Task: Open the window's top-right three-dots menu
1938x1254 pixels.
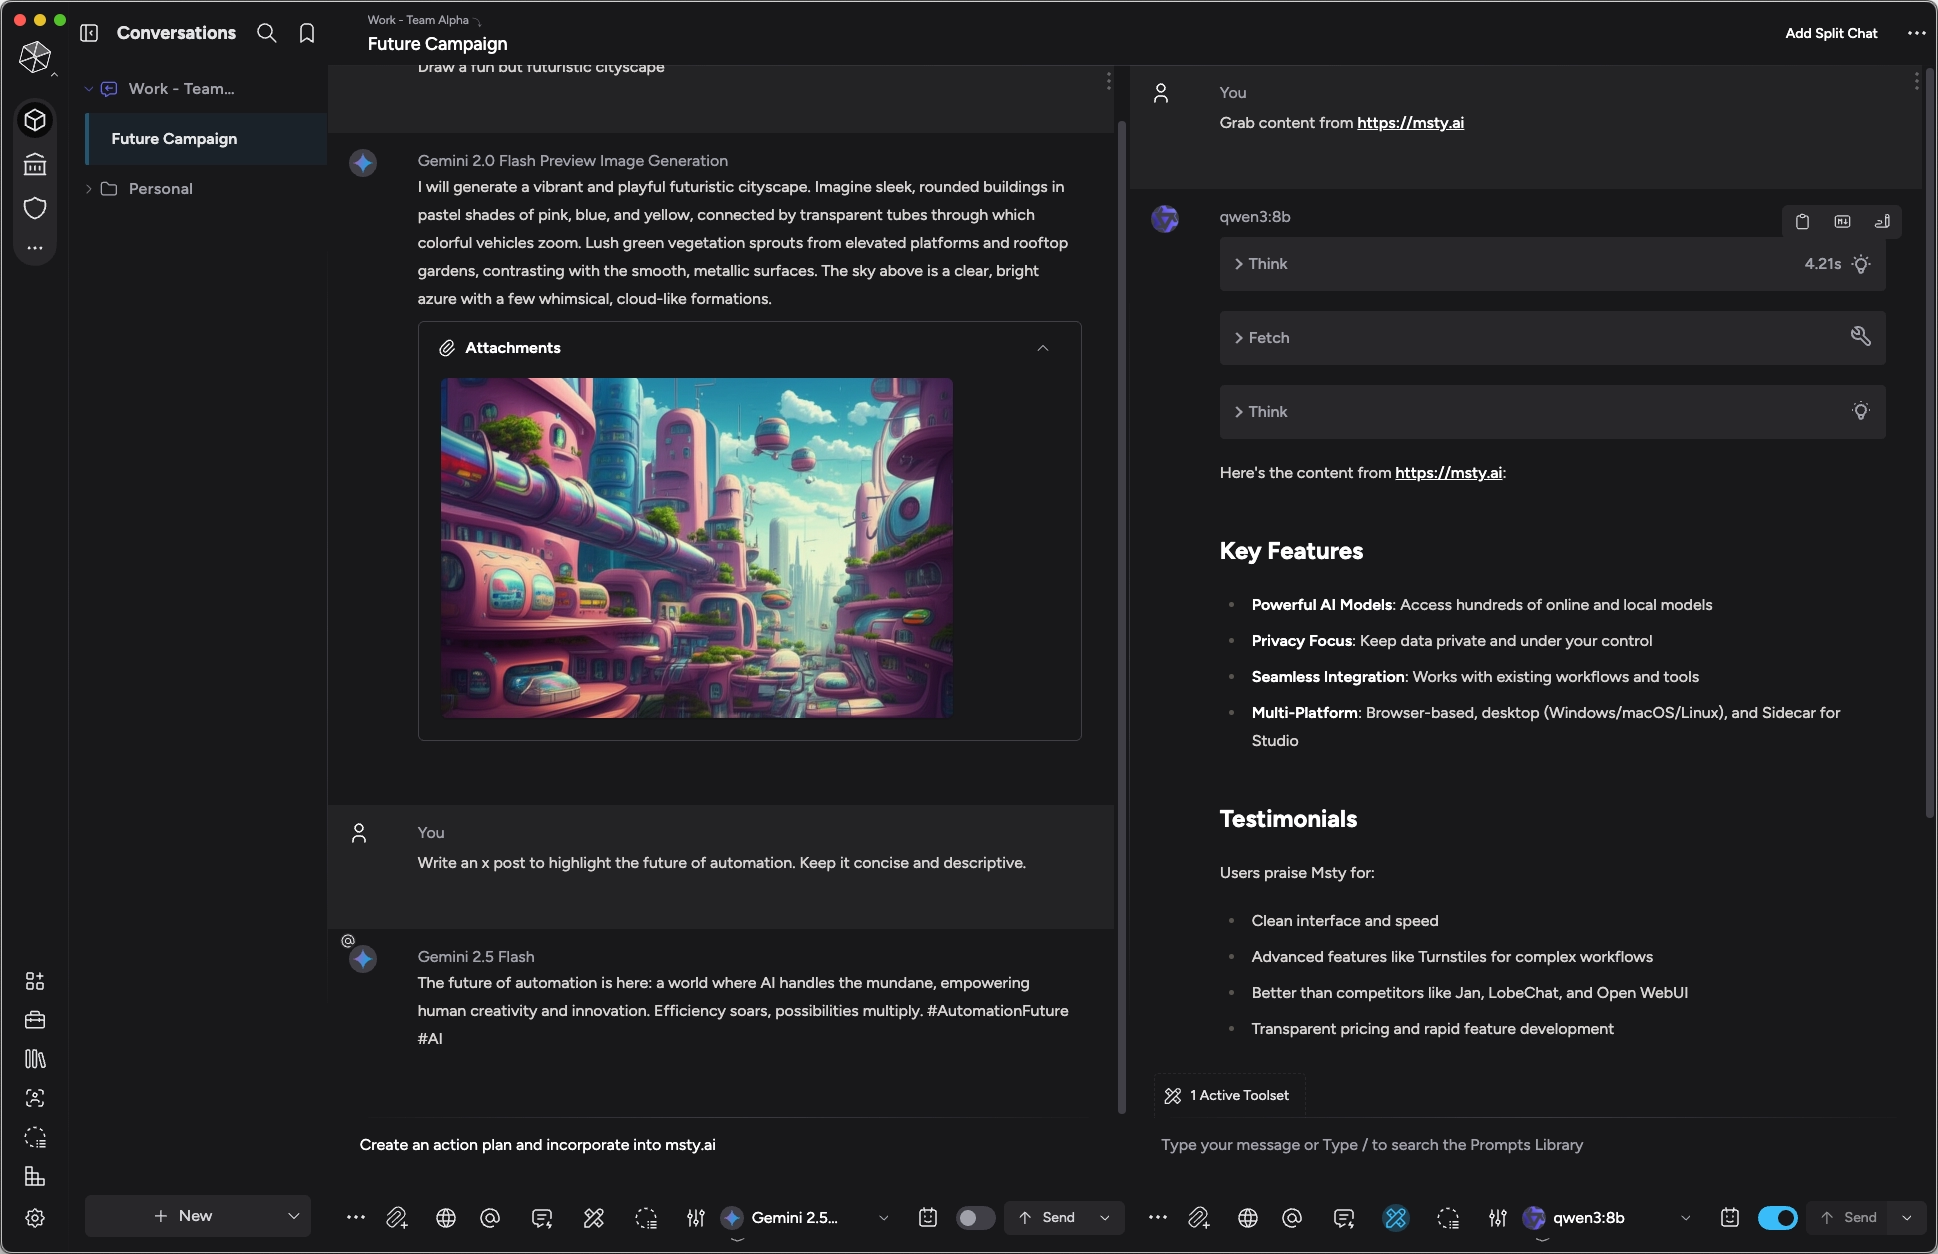Action: coord(1916,33)
